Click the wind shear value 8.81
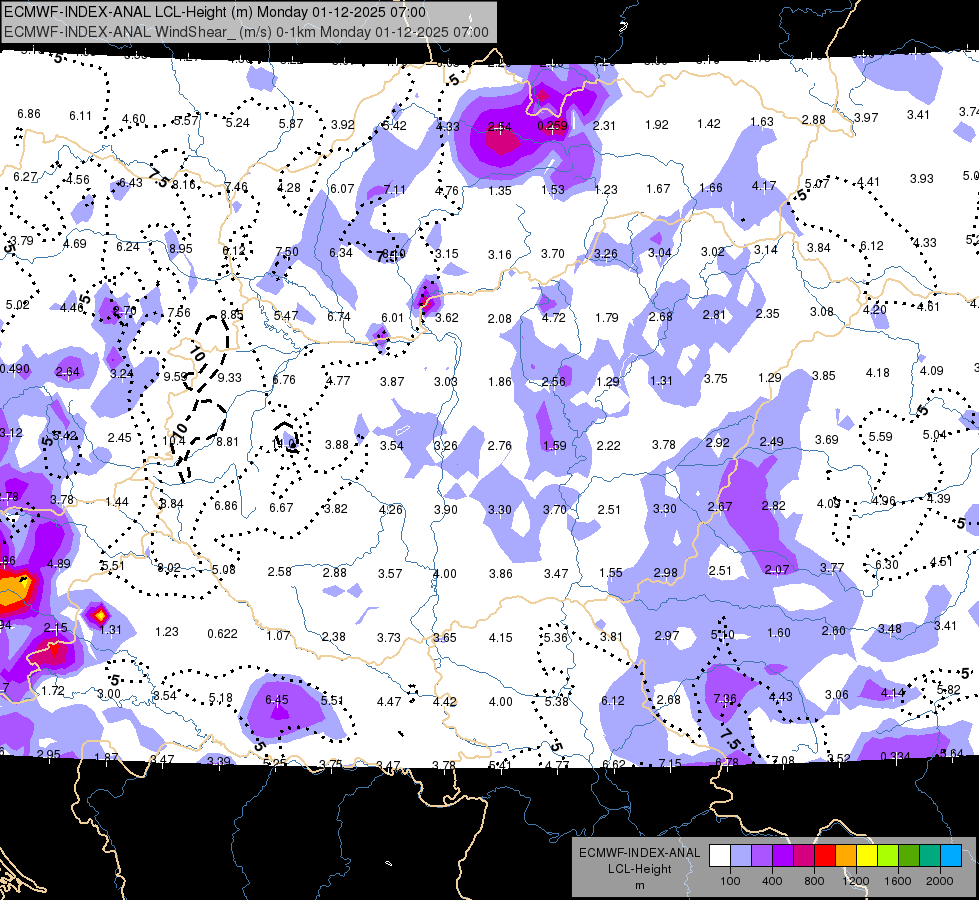Image resolution: width=979 pixels, height=900 pixels. [x=227, y=442]
